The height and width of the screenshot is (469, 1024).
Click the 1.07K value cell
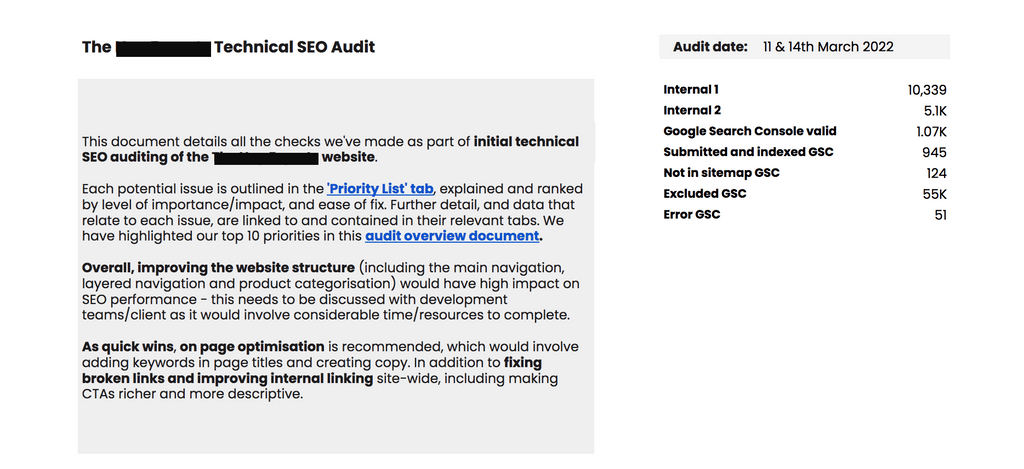[931, 131]
